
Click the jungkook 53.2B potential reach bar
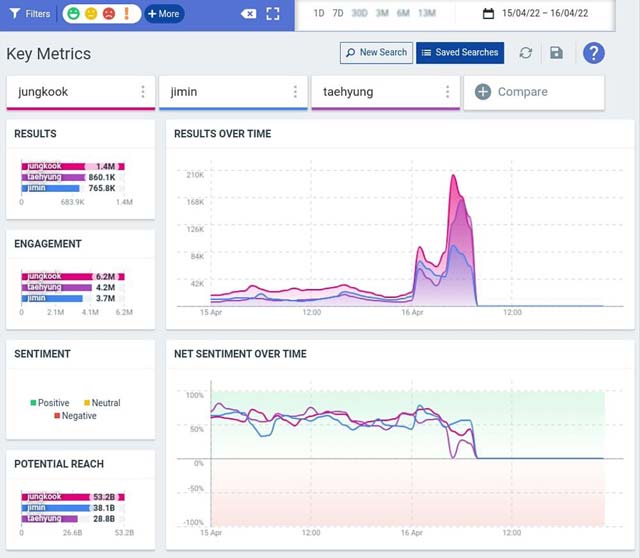(73, 497)
